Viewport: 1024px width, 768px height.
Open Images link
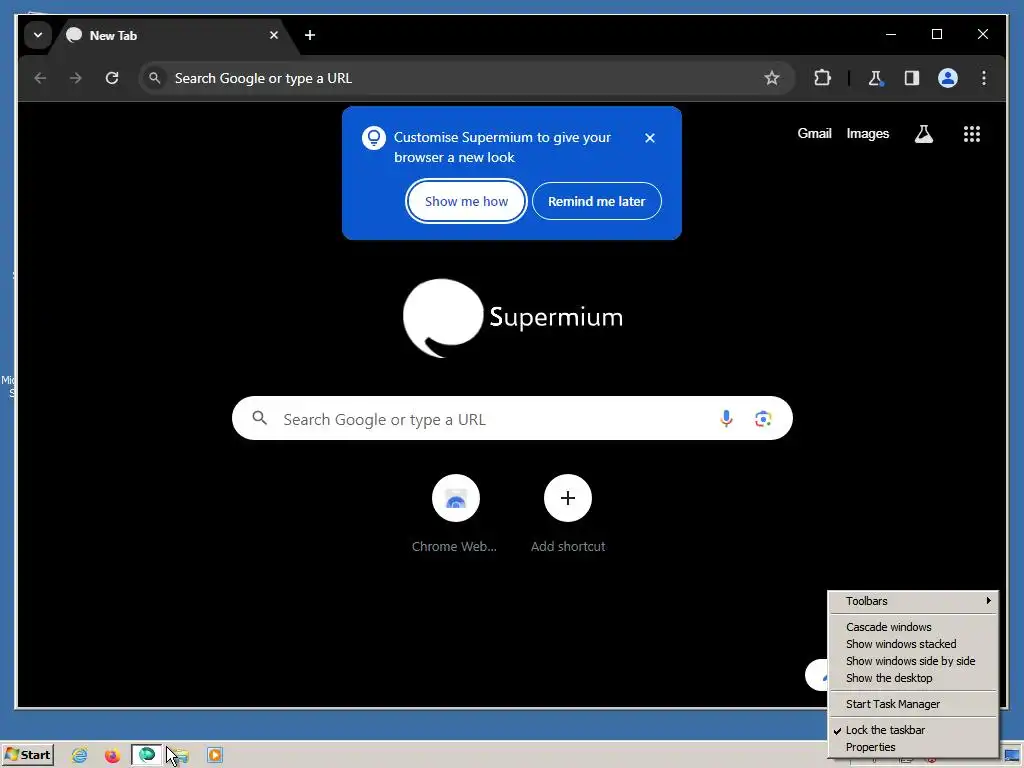(867, 133)
